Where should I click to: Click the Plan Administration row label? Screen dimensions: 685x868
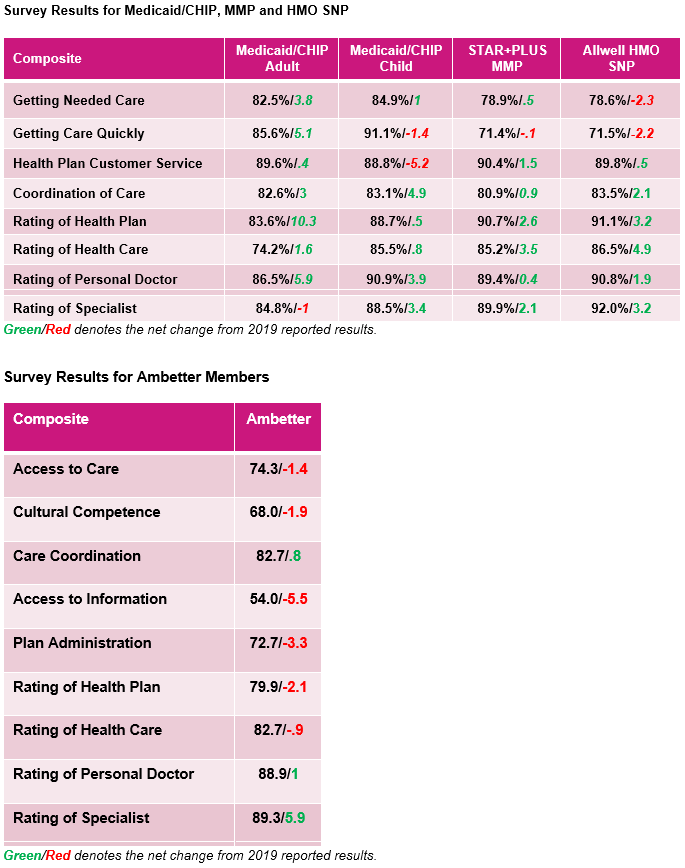[82, 643]
